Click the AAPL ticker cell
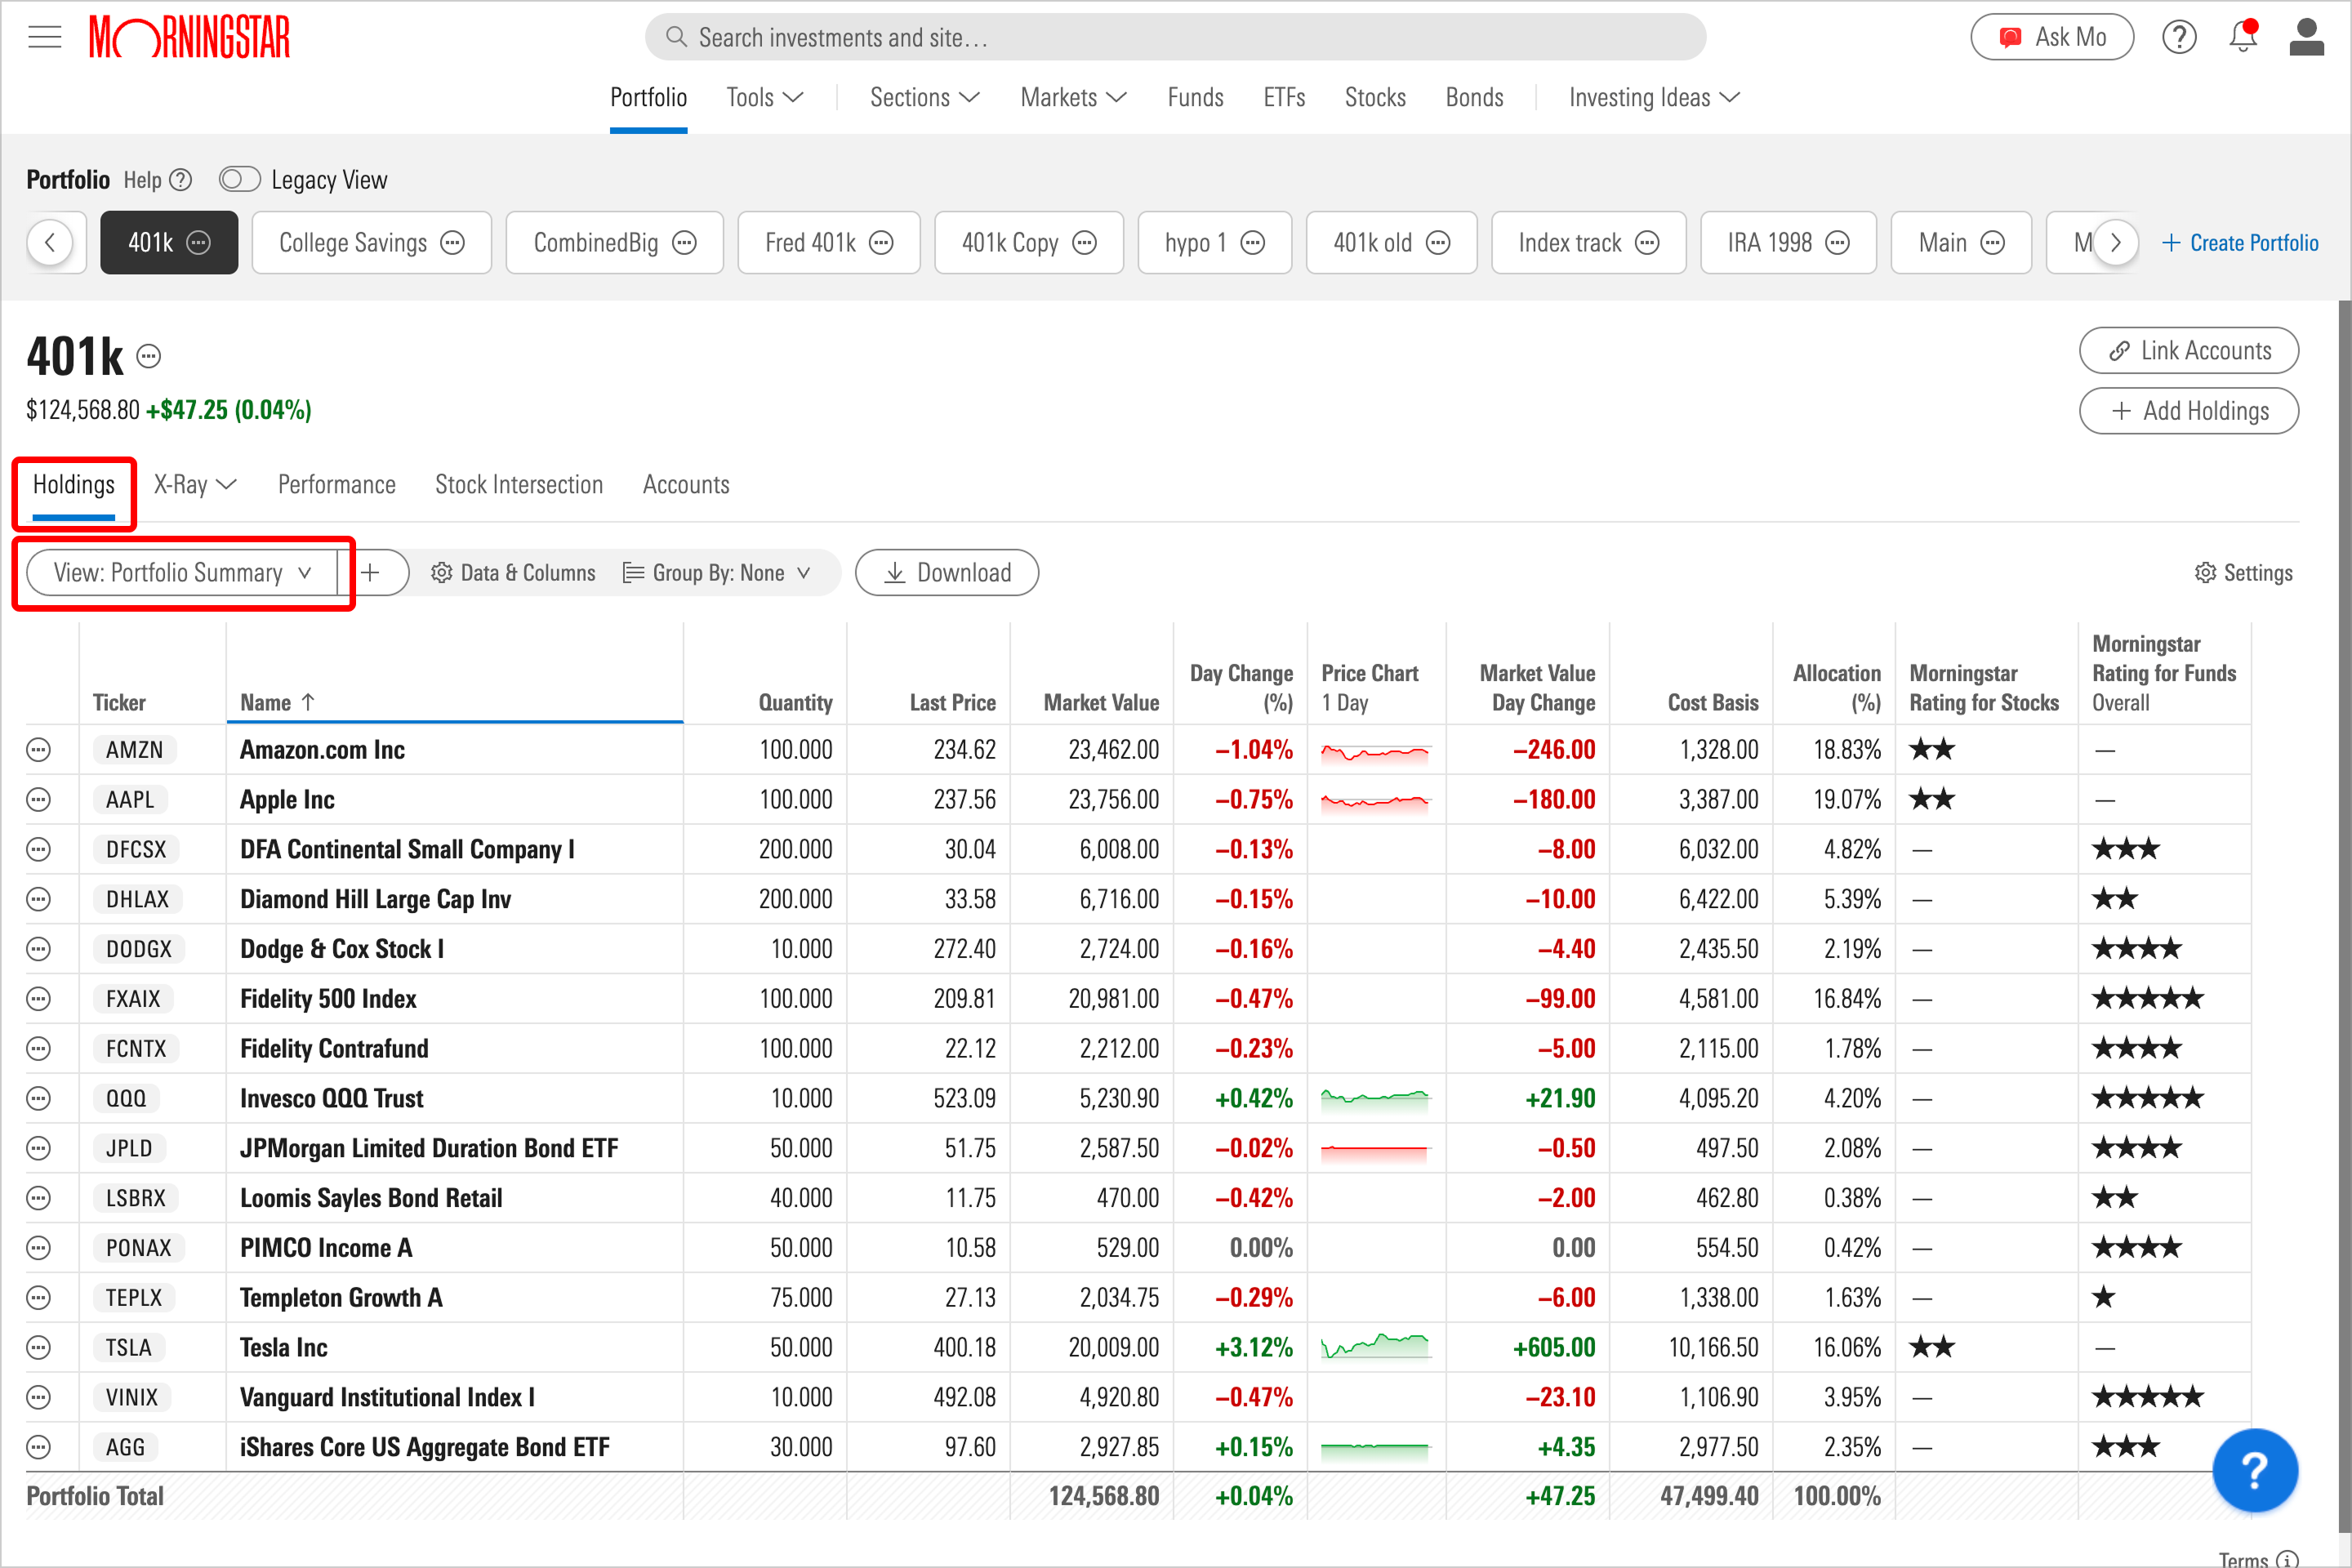Image resolution: width=2352 pixels, height=1568 pixels. point(131,800)
